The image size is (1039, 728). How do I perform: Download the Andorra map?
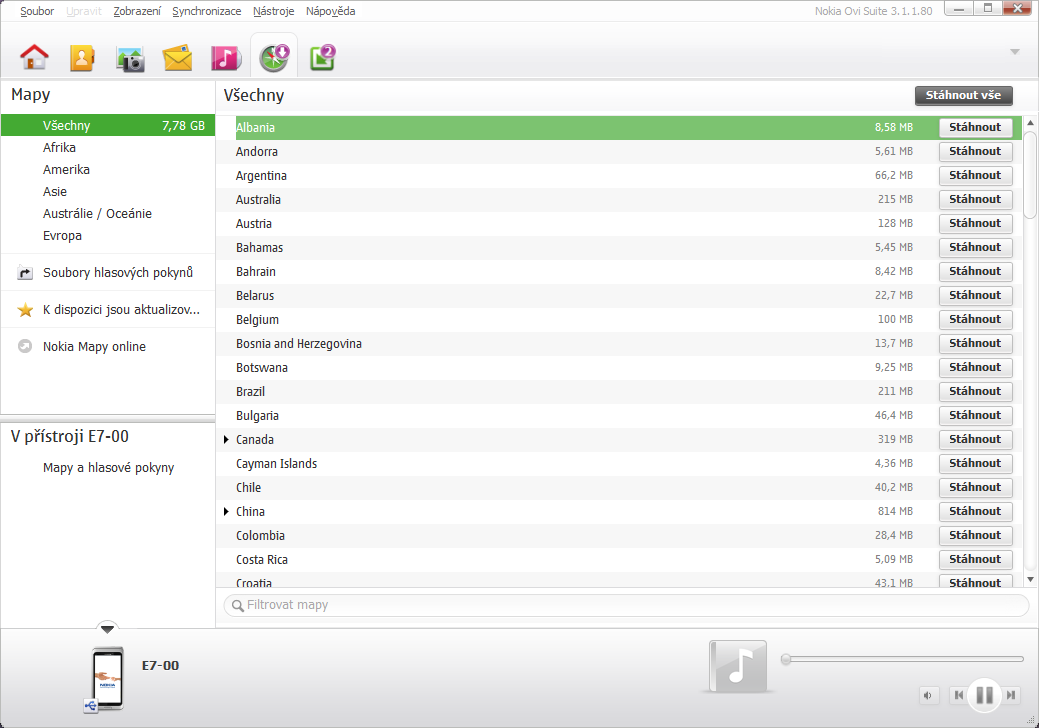point(975,151)
